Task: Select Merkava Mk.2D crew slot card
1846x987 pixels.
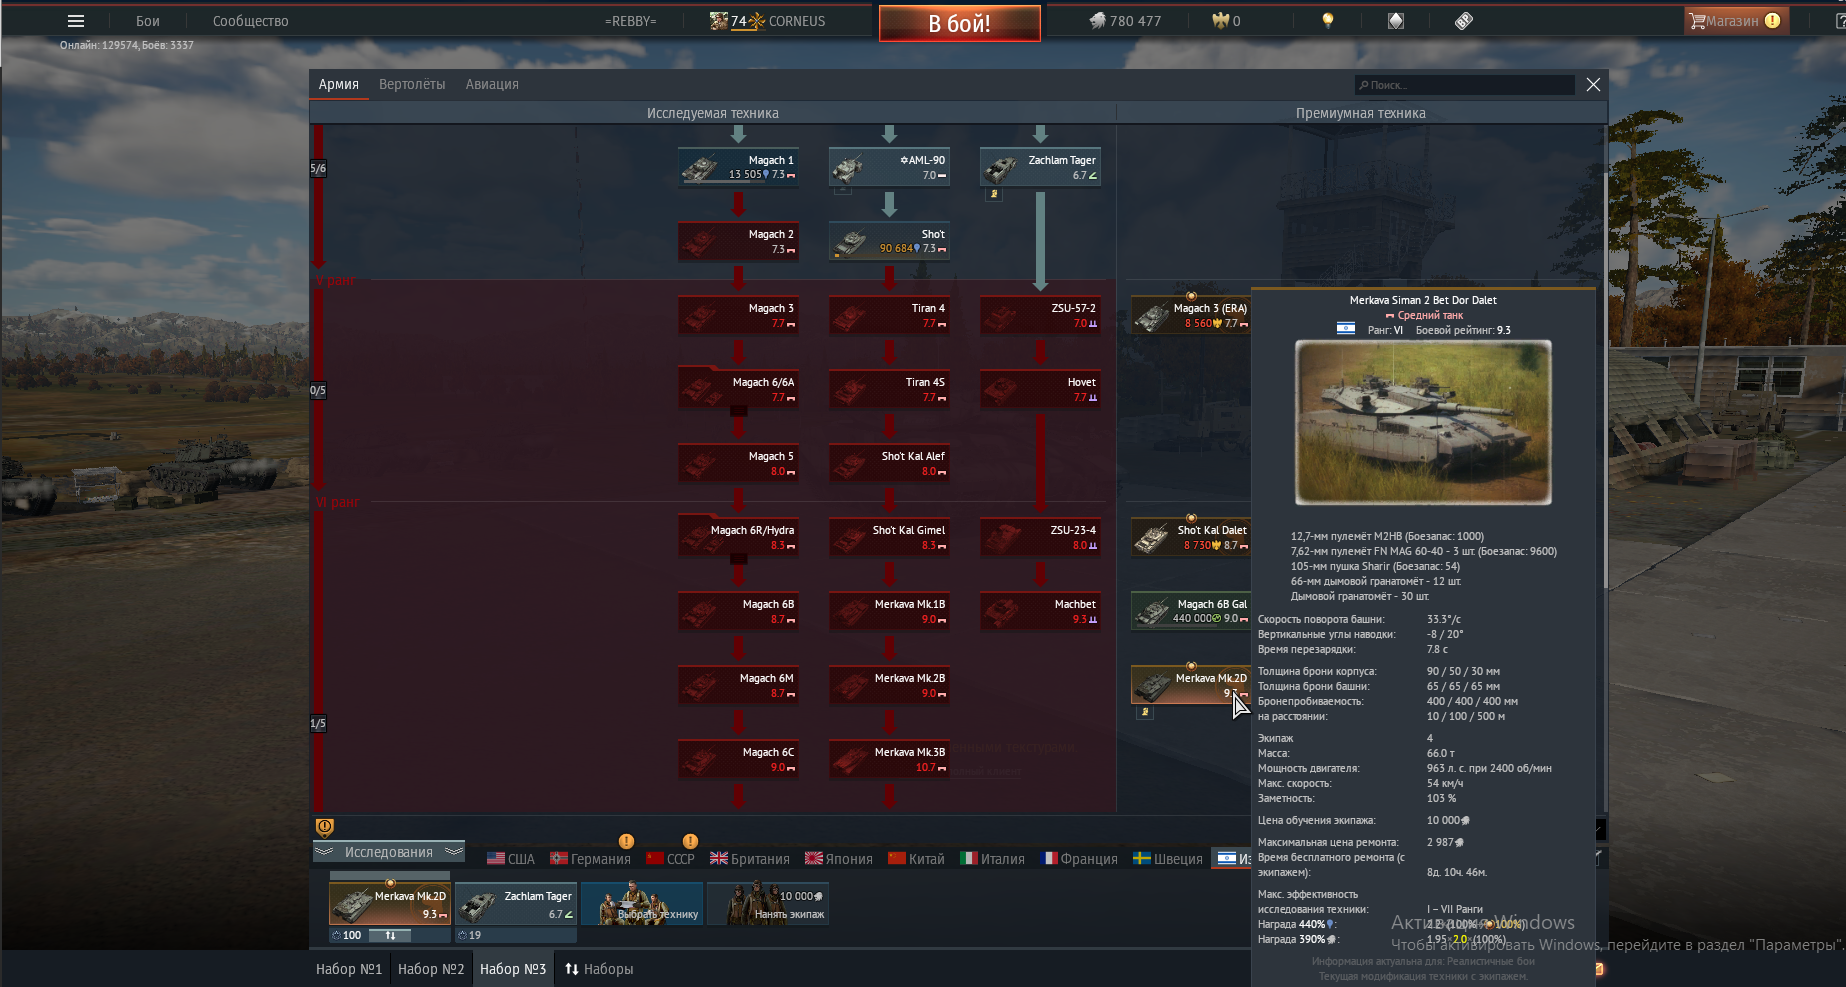Action: 390,903
